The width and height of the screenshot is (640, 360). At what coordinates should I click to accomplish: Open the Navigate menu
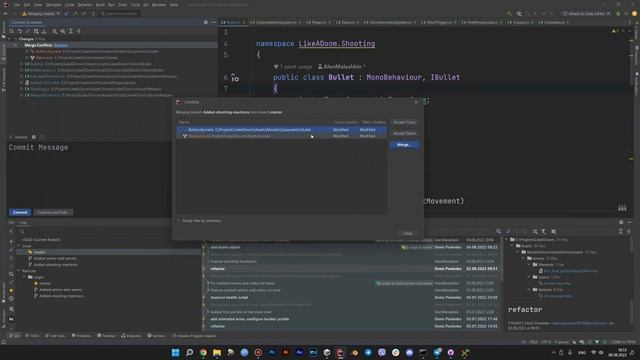(53, 5)
